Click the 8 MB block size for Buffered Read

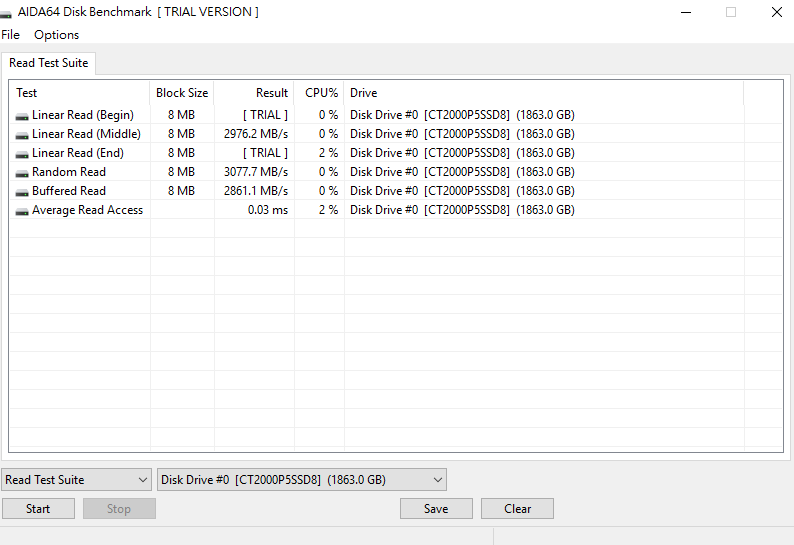(x=181, y=191)
